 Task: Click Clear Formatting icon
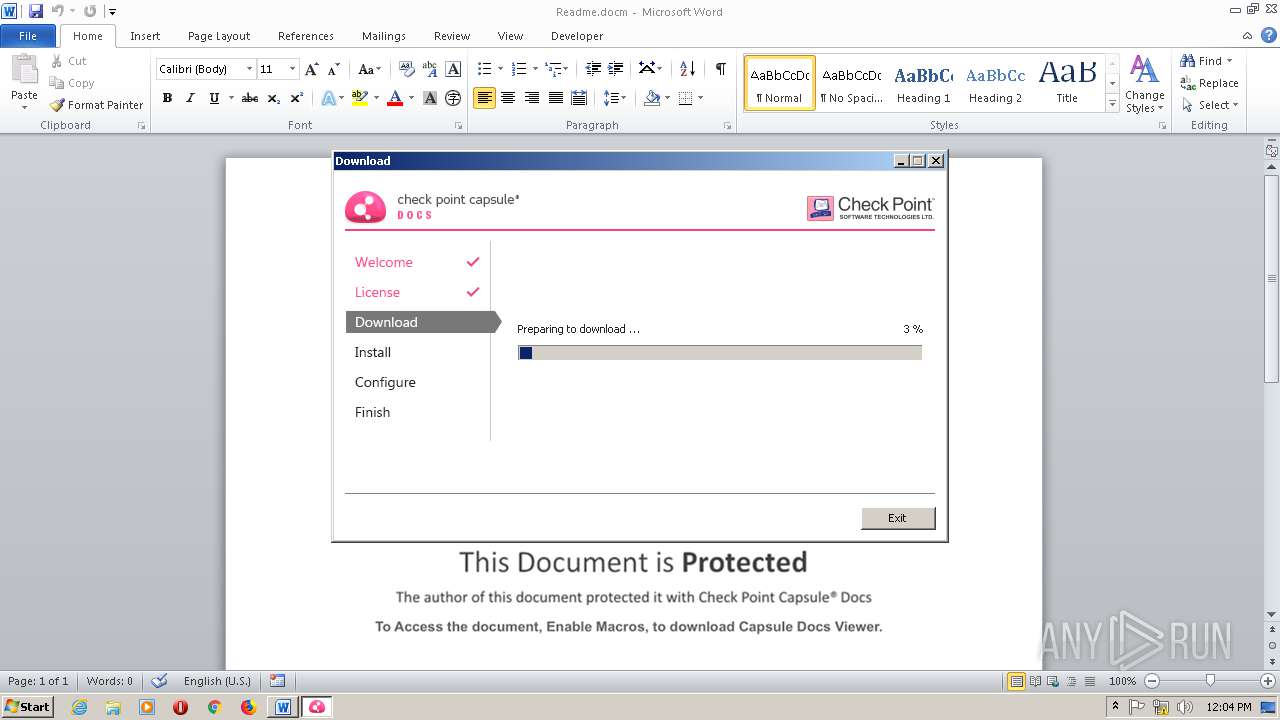(x=407, y=69)
